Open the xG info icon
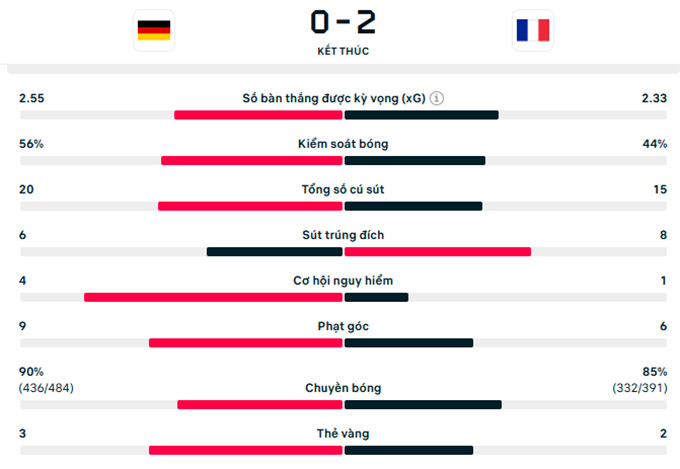The width and height of the screenshot is (680, 469). tap(436, 98)
